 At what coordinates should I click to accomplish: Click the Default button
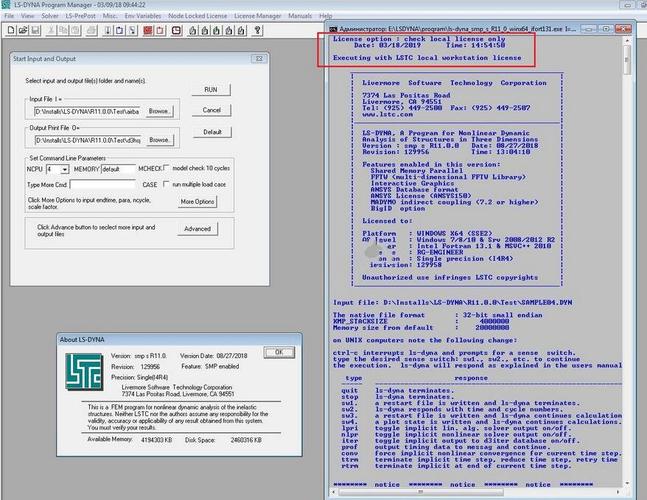click(213, 132)
